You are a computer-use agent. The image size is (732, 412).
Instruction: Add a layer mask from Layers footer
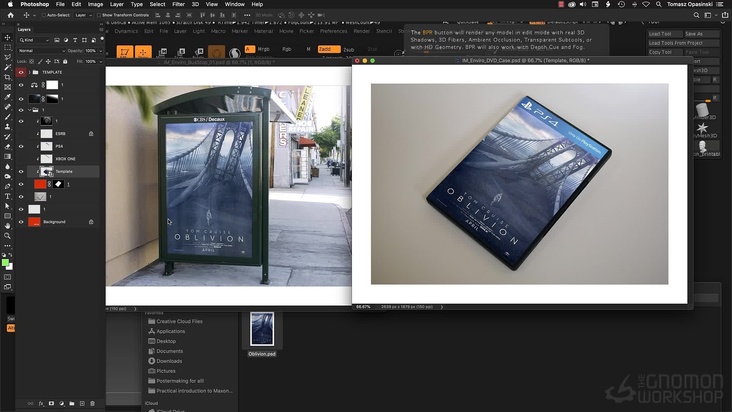coord(51,403)
